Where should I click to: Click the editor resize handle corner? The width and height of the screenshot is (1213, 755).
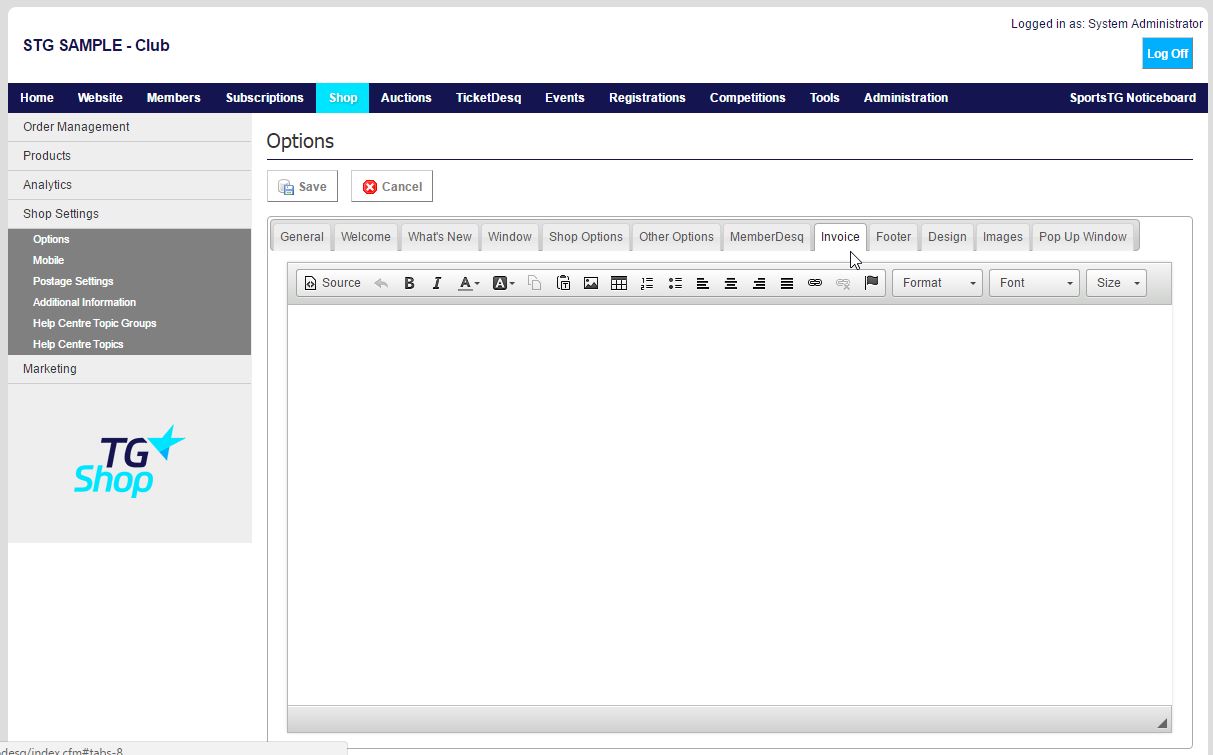pyautogui.click(x=1162, y=722)
